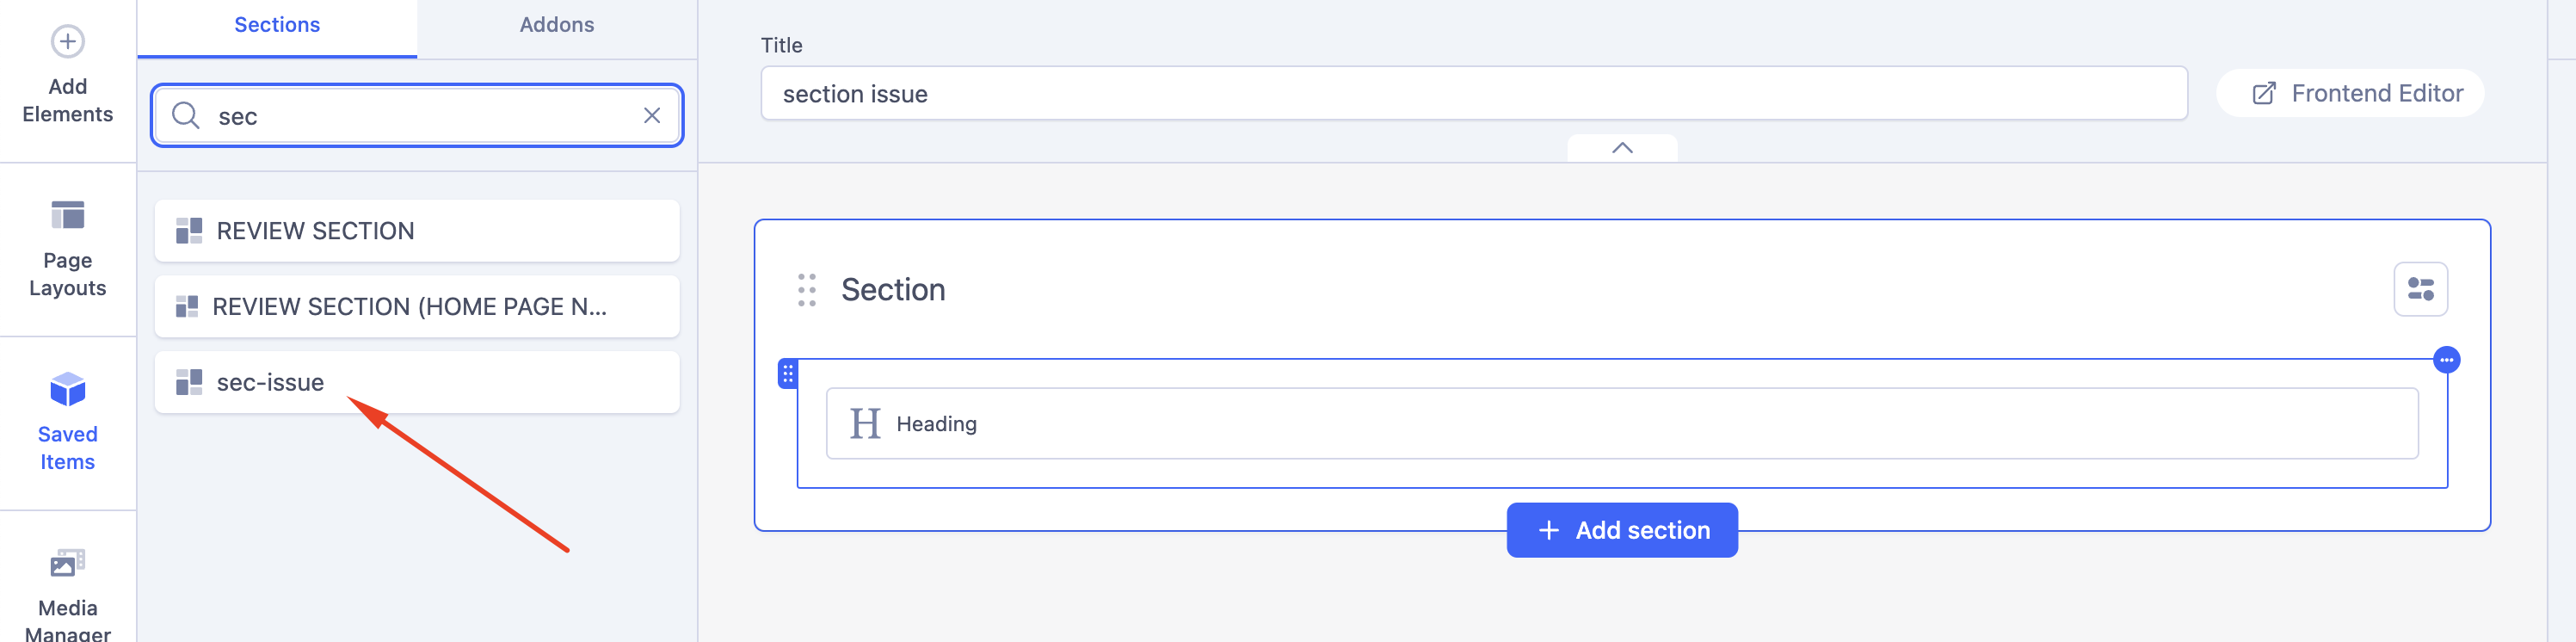Click the magnifier search icon
2576x642 pixels.
coord(185,116)
